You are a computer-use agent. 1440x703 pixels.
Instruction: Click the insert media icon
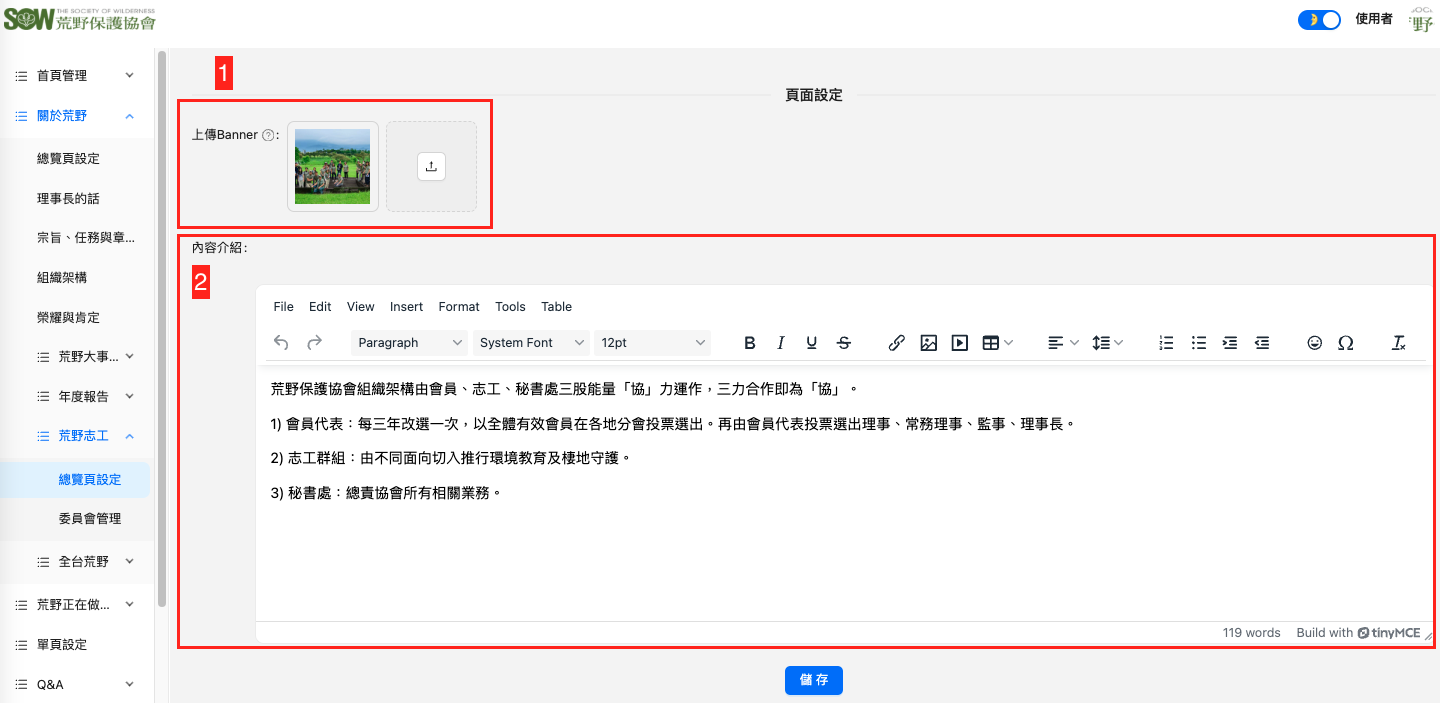tap(959, 343)
